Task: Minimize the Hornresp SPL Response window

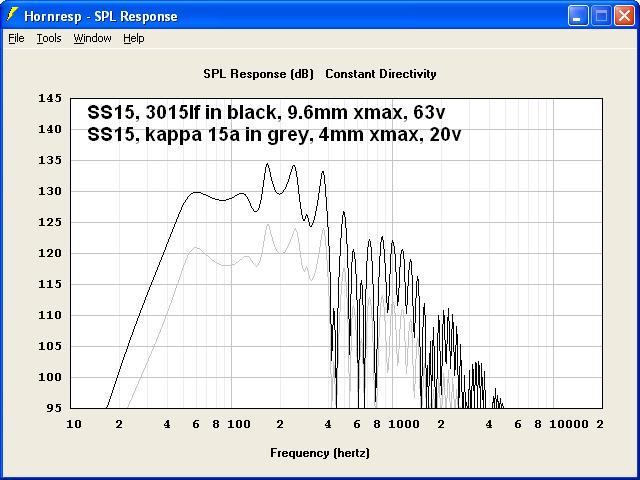Action: tap(578, 16)
